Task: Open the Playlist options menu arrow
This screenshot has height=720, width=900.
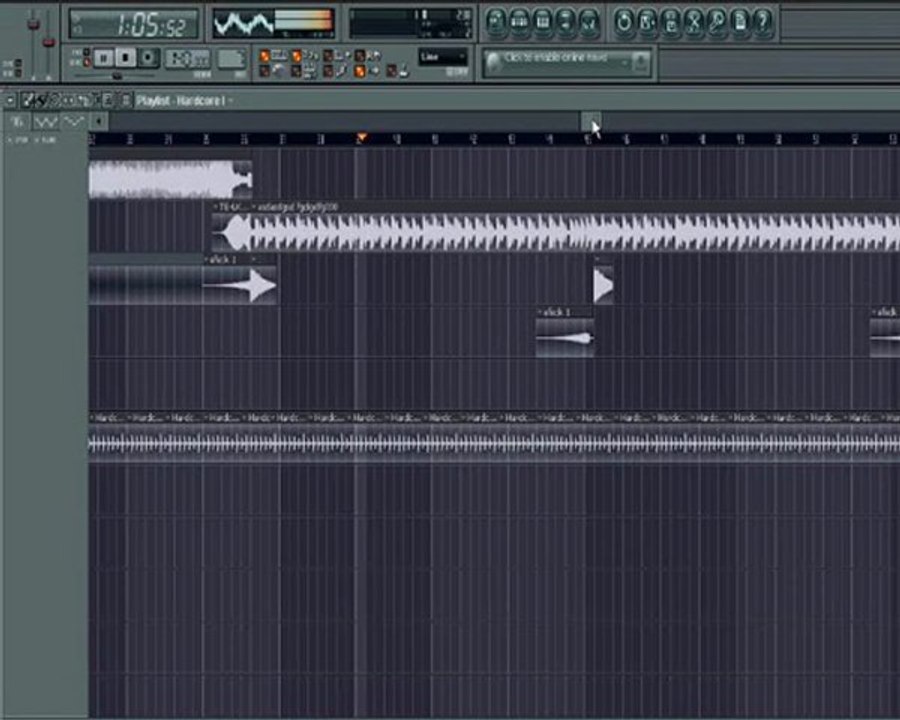Action: 10,101
